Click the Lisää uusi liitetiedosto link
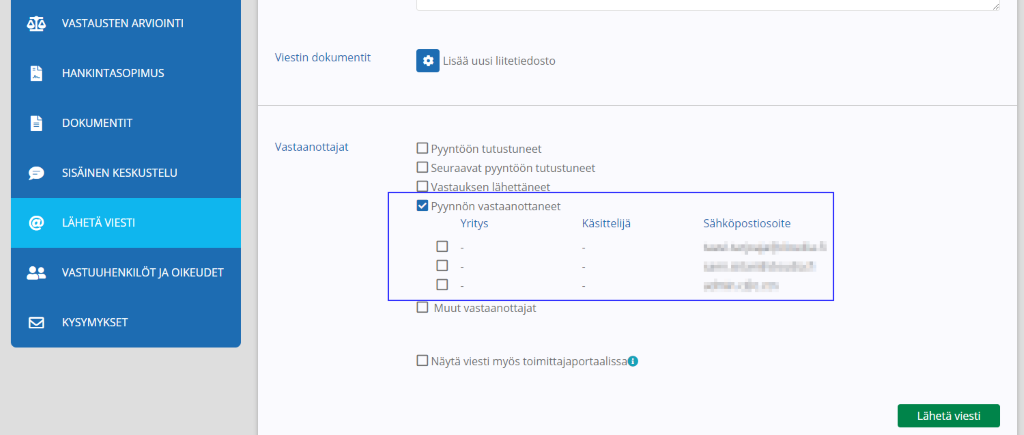The width and height of the screenshot is (1024, 435). click(x=499, y=61)
